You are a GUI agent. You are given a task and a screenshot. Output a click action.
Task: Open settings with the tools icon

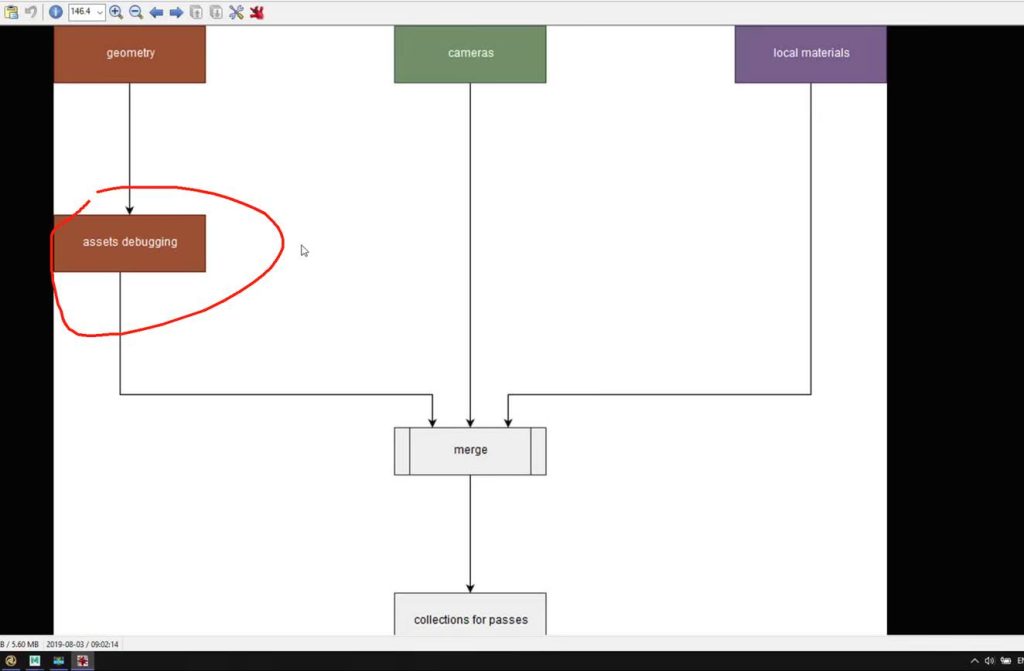pos(236,12)
